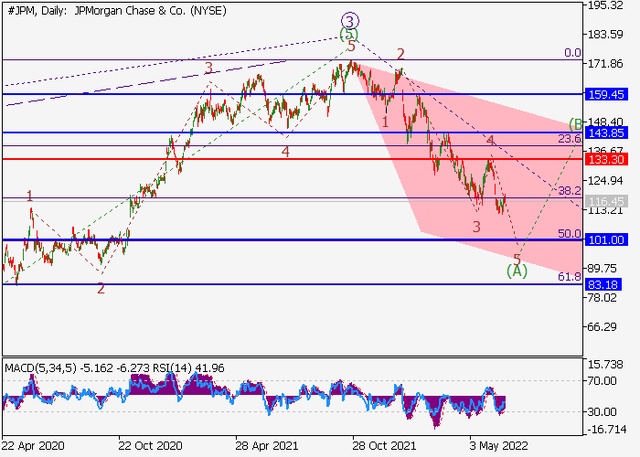Click the 22 Oct 2020 date label

(x=150, y=446)
